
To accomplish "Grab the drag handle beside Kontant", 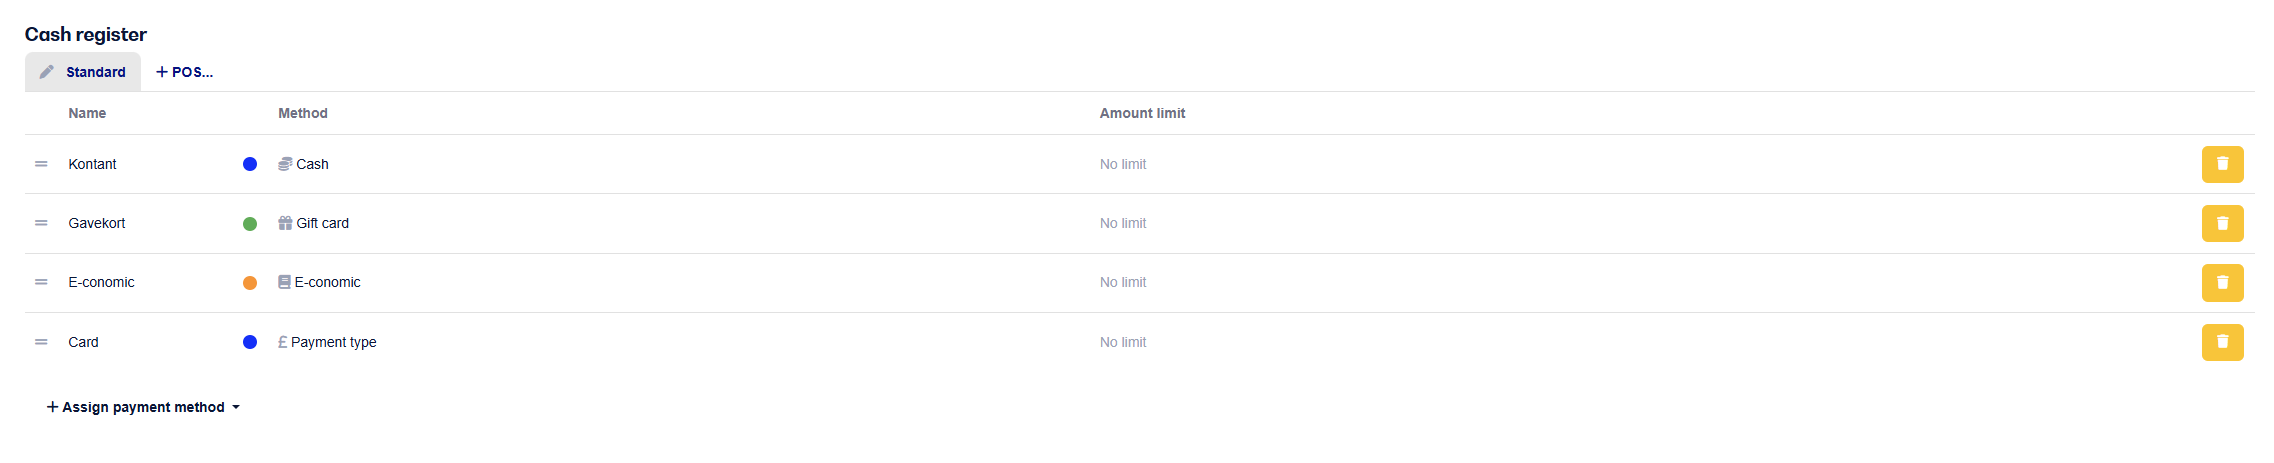I will [x=41, y=164].
